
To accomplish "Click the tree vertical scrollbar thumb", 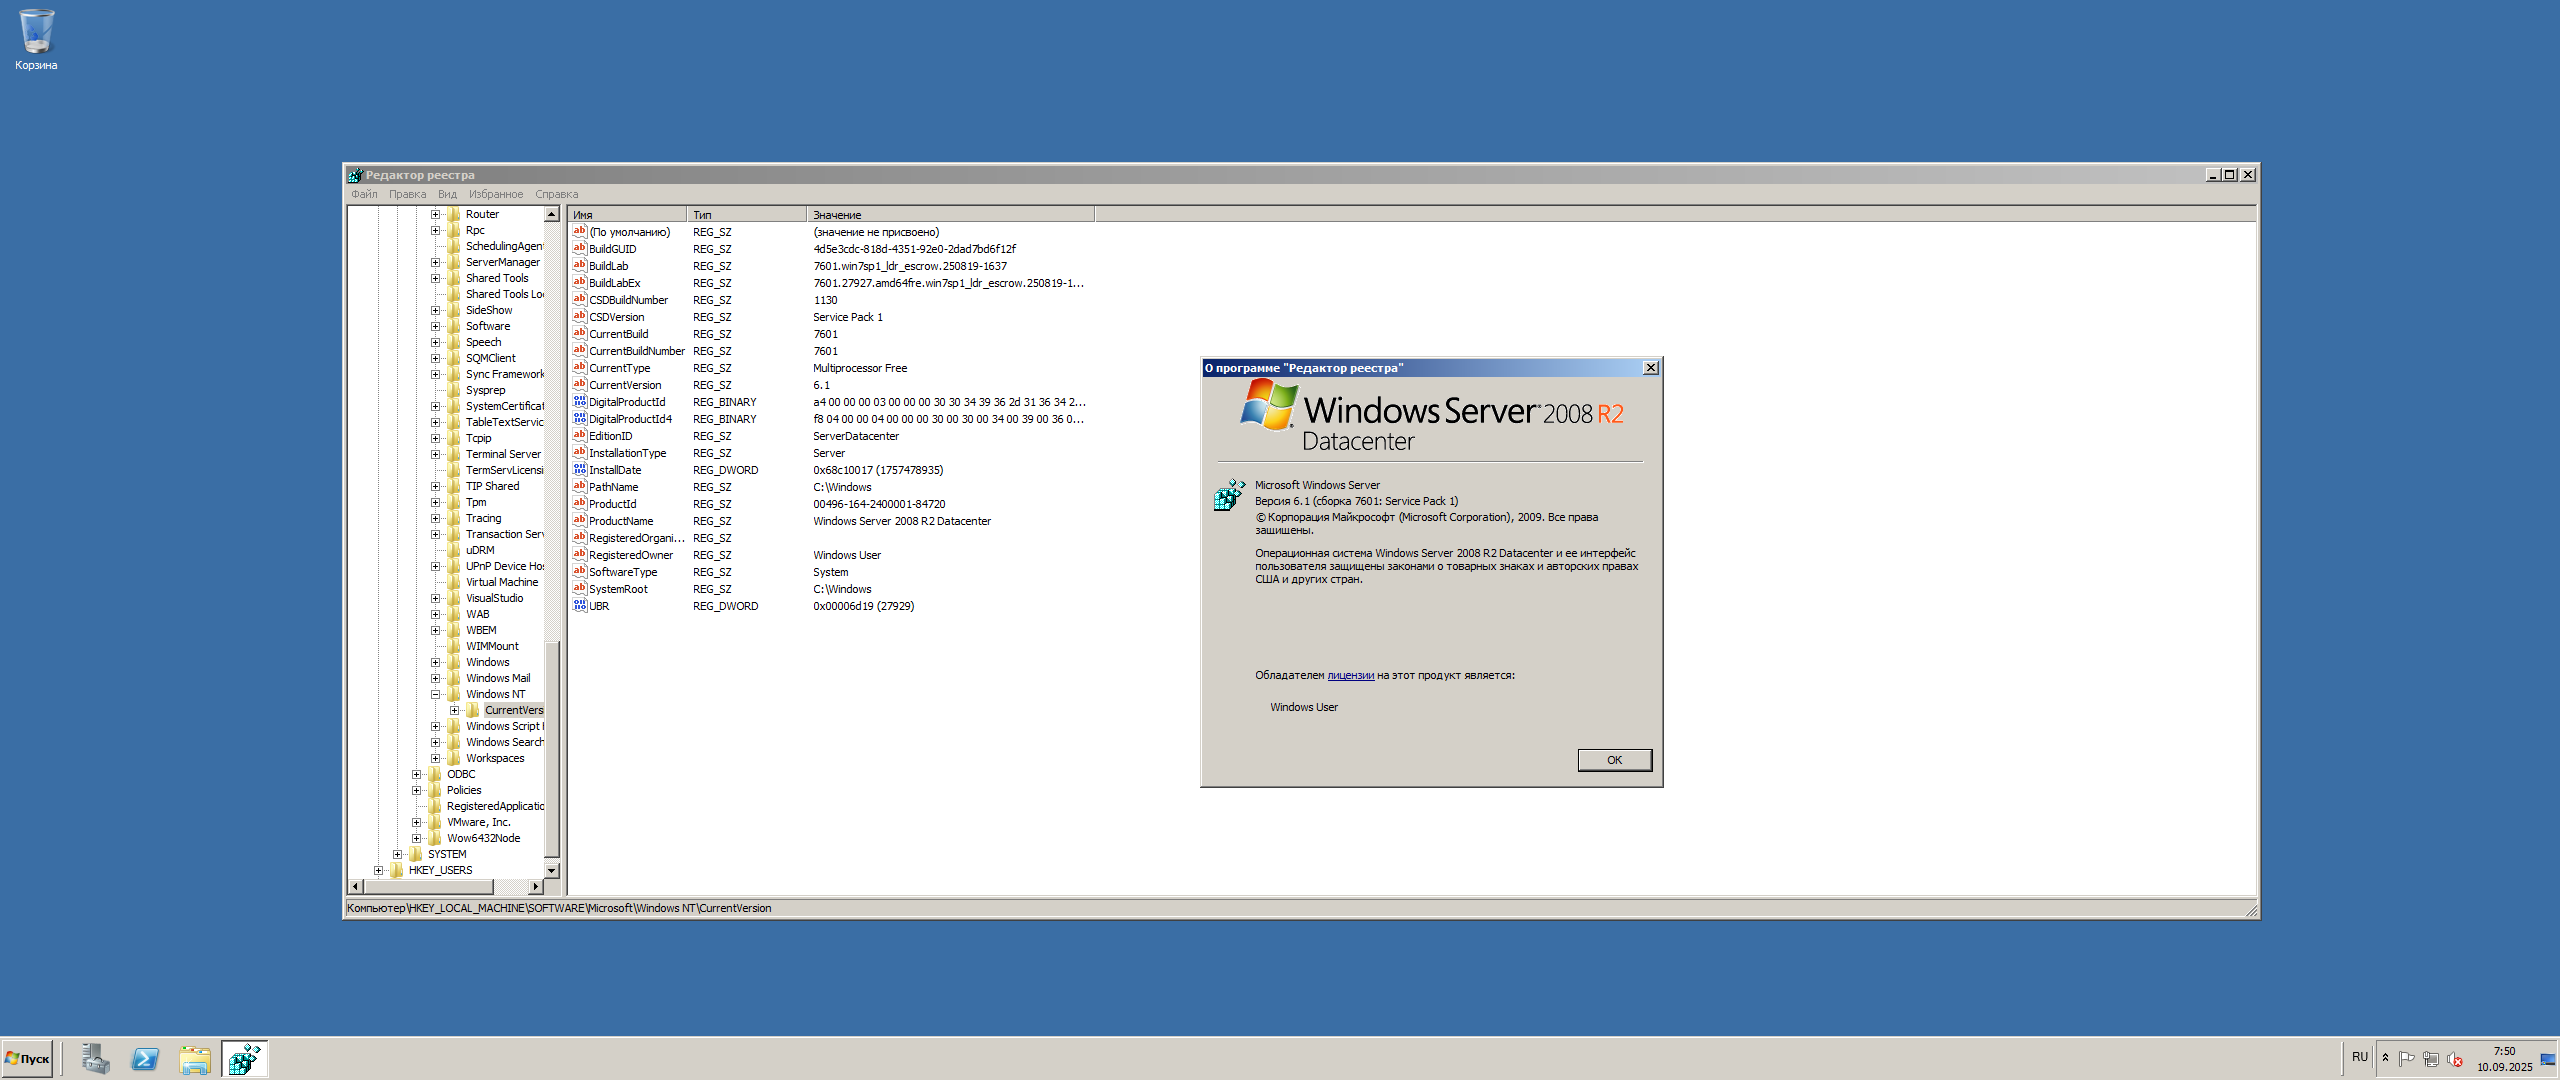I will [x=551, y=748].
